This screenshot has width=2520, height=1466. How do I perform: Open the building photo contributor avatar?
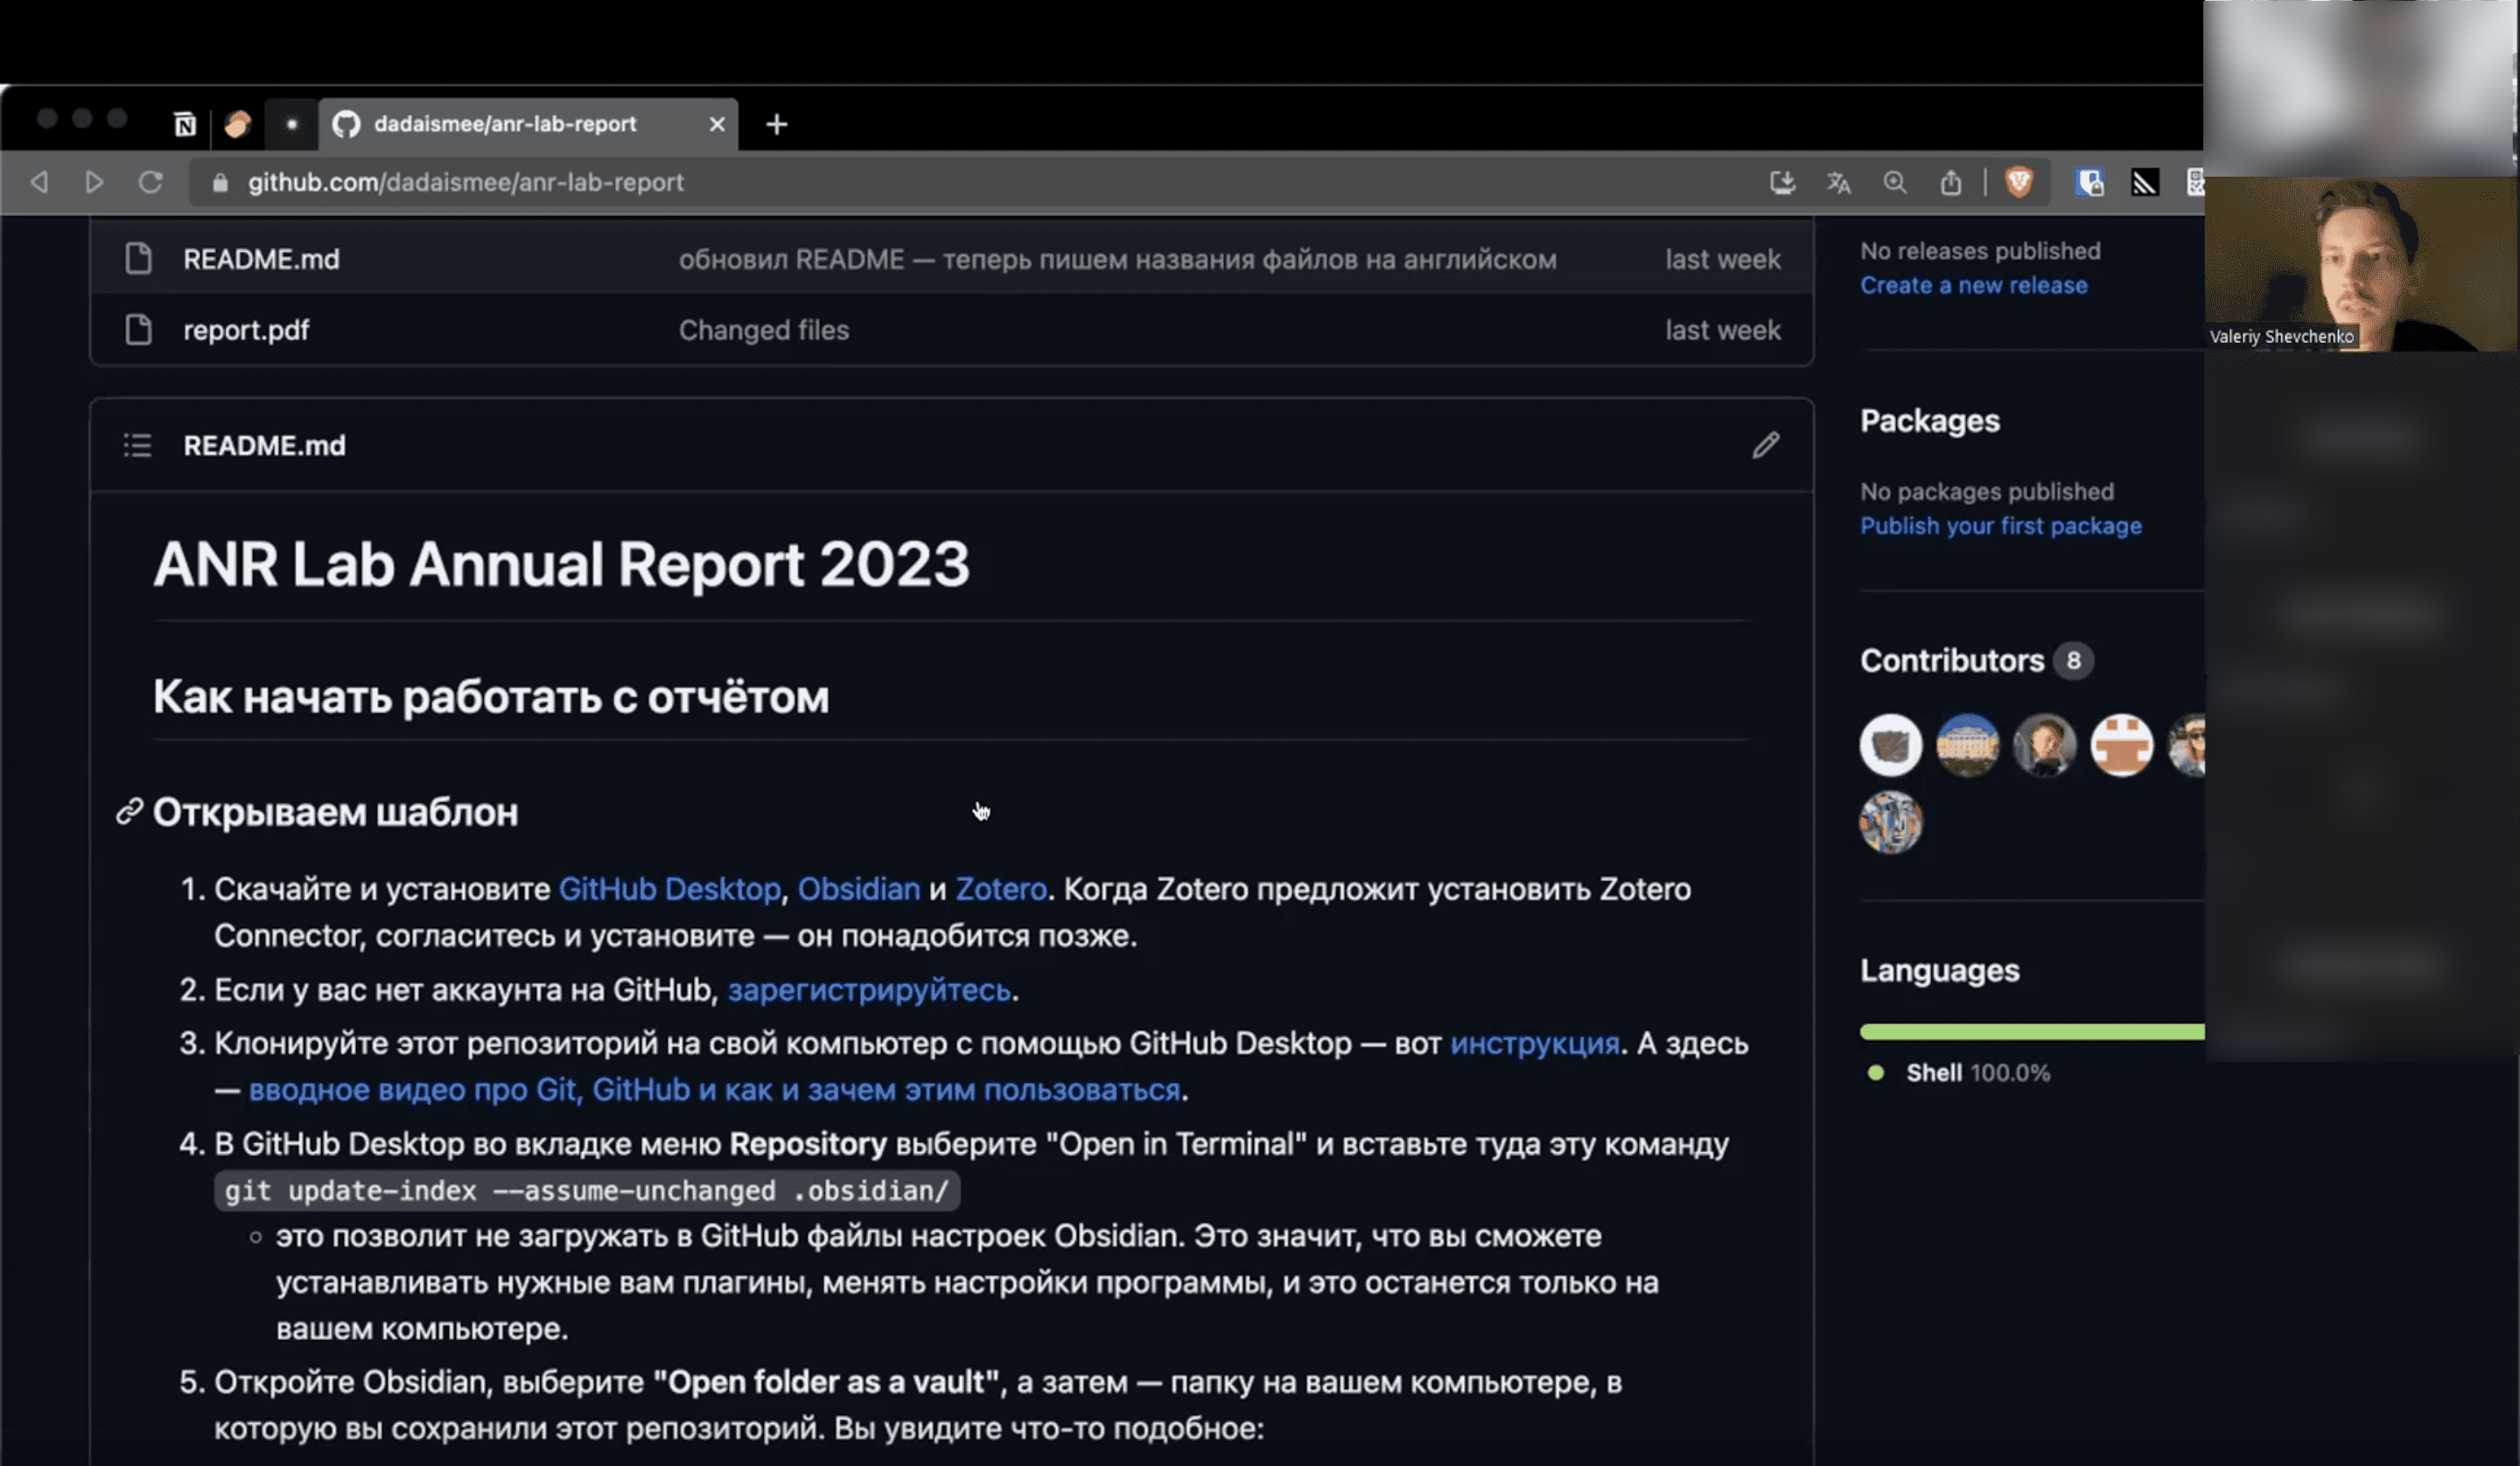pyautogui.click(x=1967, y=745)
